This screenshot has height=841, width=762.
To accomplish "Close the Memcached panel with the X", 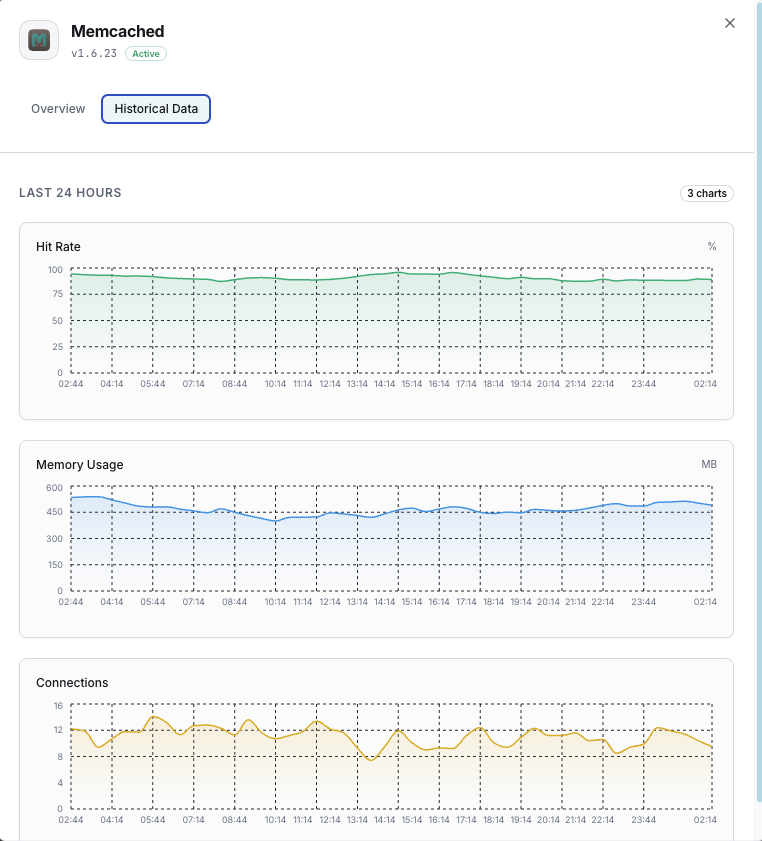I will tap(729, 23).
